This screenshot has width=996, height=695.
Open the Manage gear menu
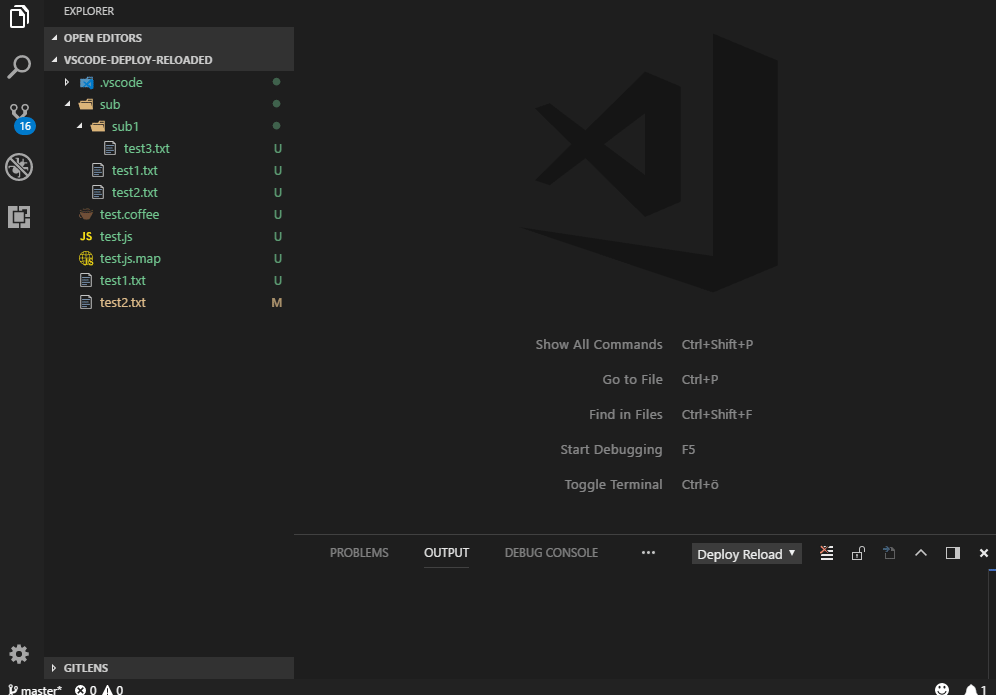pyautogui.click(x=19, y=654)
